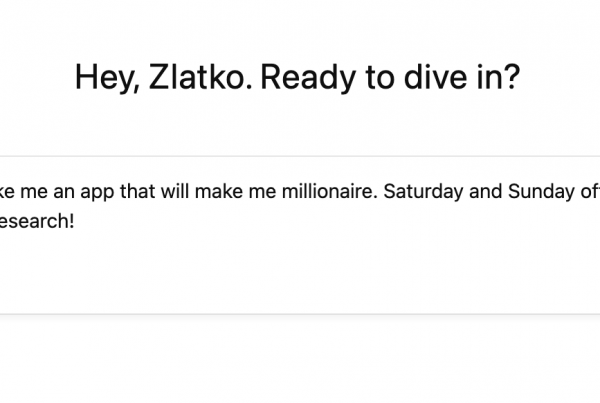
Task: Click the second "me" before "millionaire"
Action: [265, 192]
